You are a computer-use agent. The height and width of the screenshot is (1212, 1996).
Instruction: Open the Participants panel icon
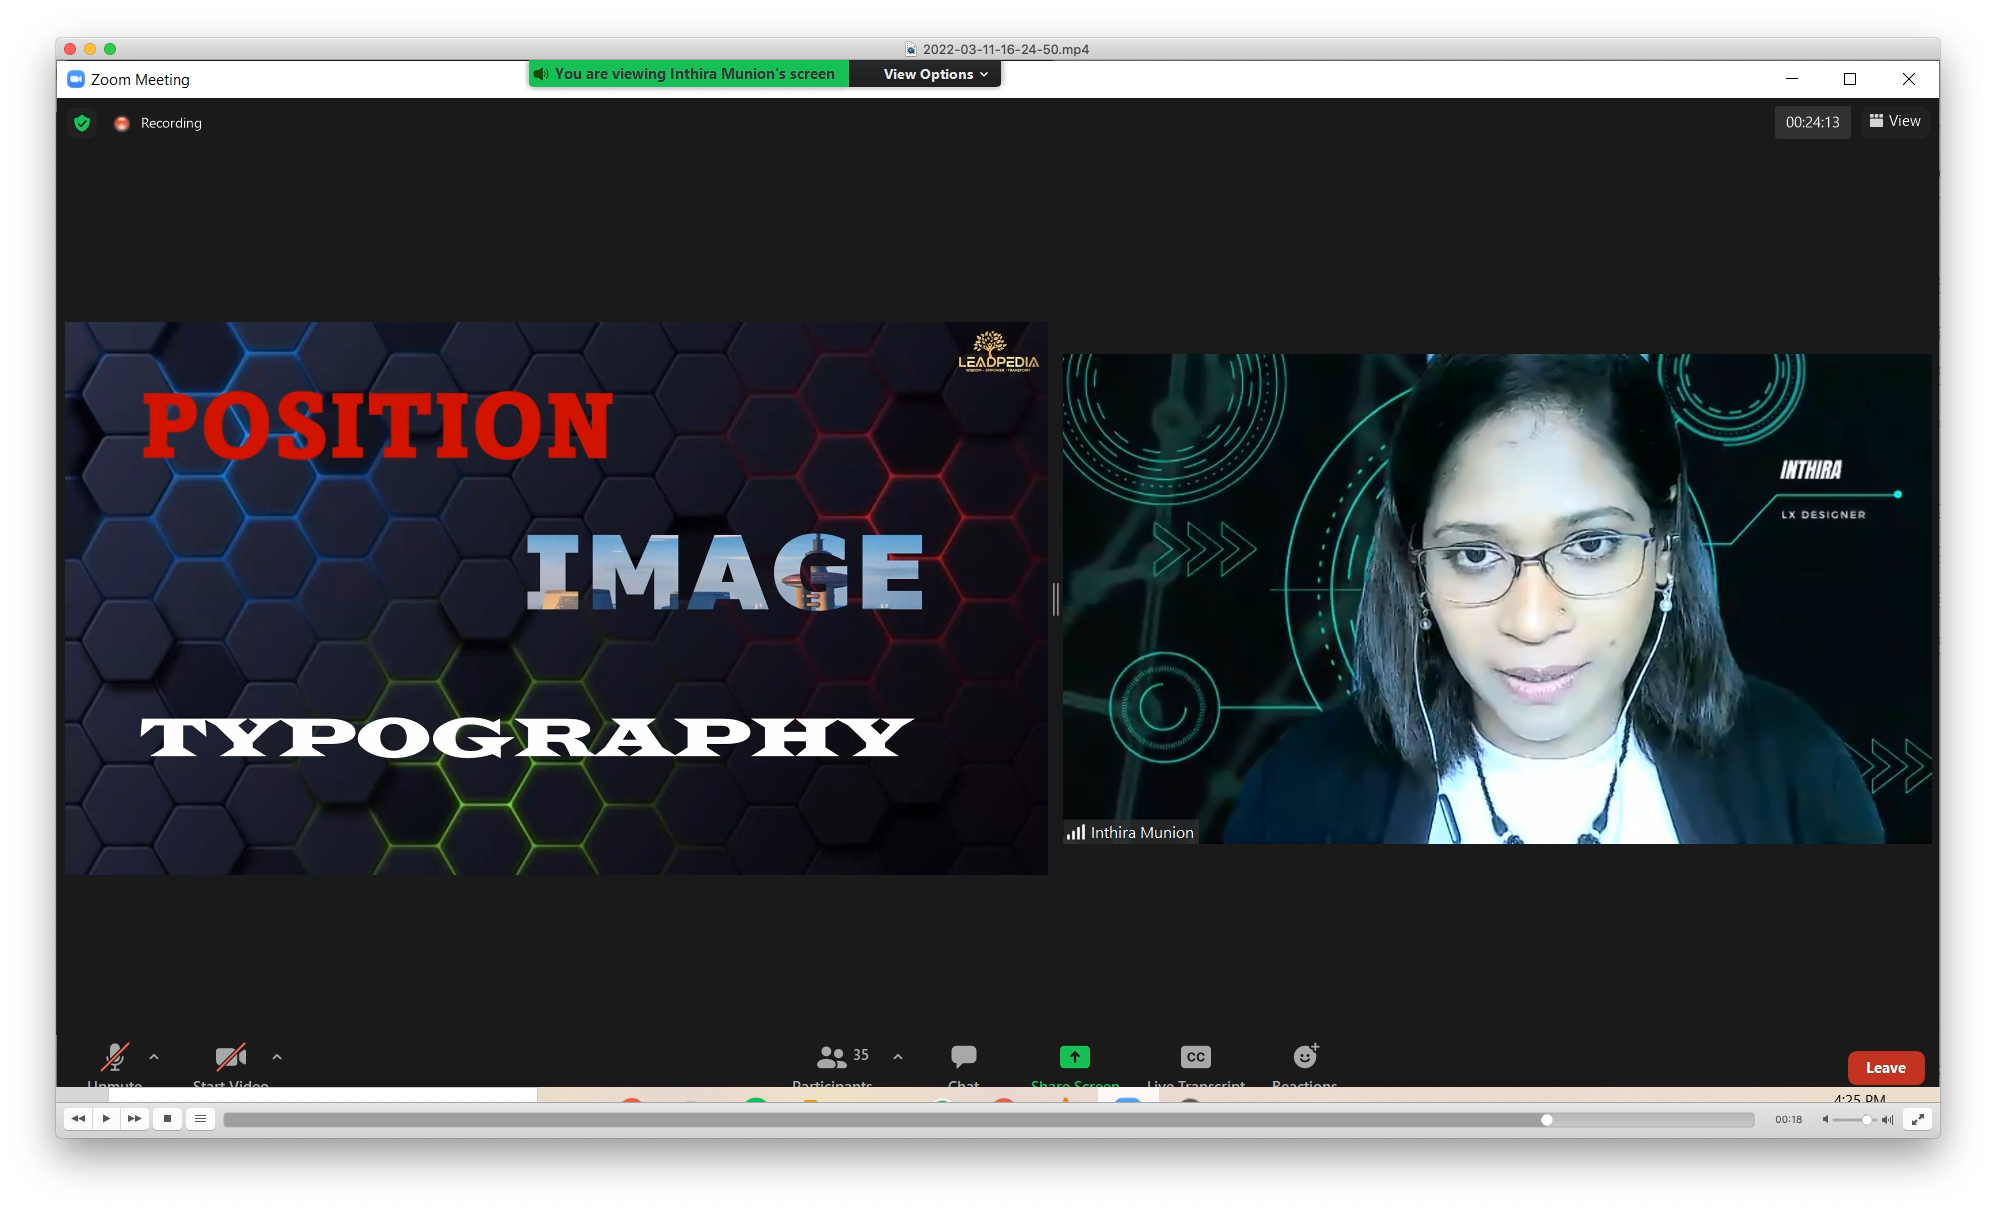[x=831, y=1057]
